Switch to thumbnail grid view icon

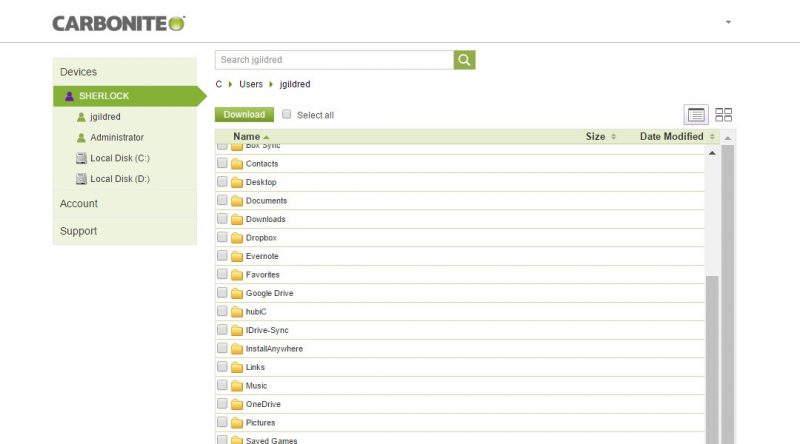[723, 115]
